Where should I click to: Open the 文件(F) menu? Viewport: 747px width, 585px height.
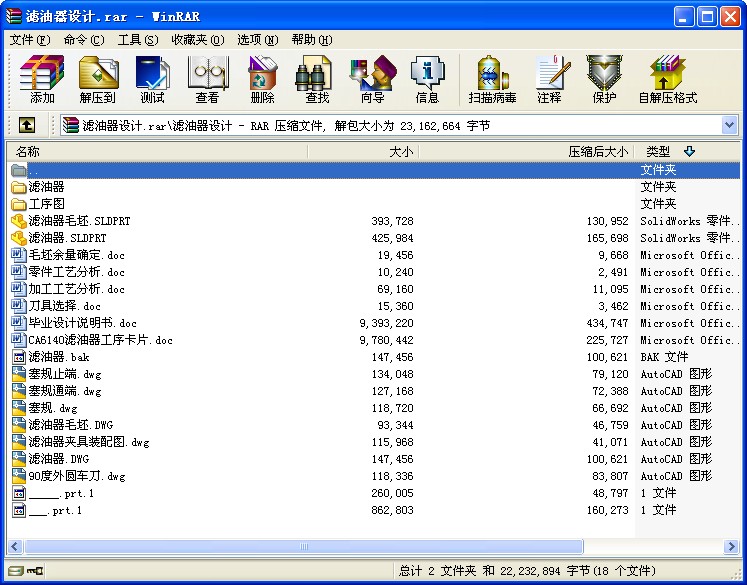(x=30, y=40)
